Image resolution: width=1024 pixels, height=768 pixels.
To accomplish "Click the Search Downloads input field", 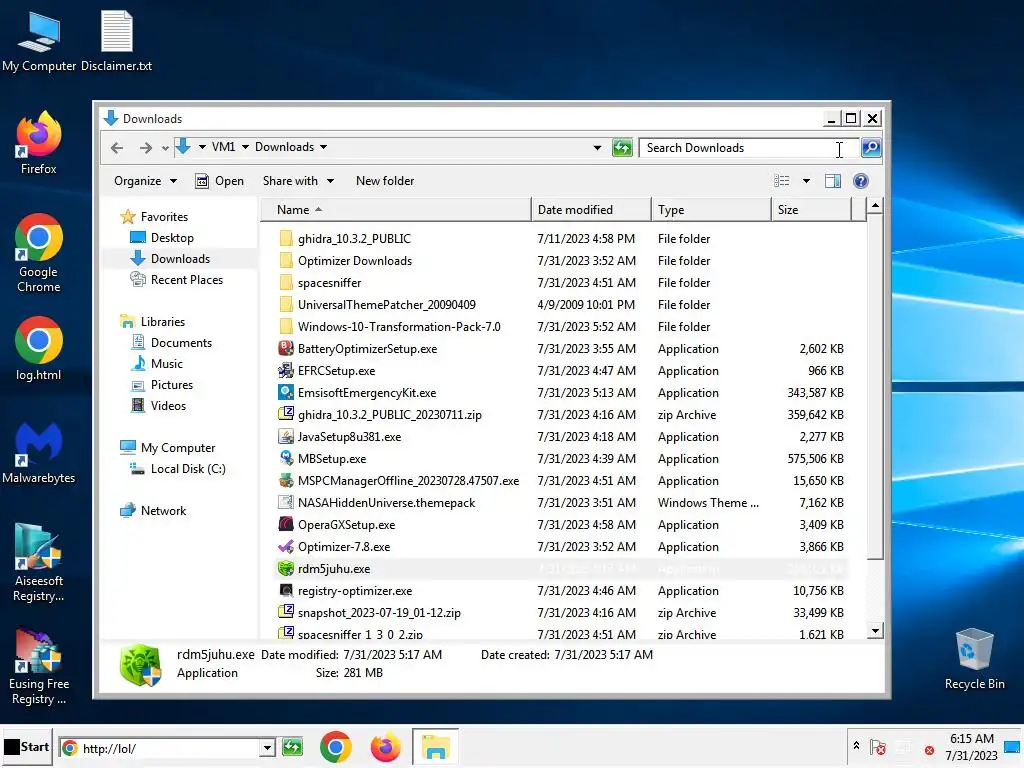I will [x=748, y=148].
